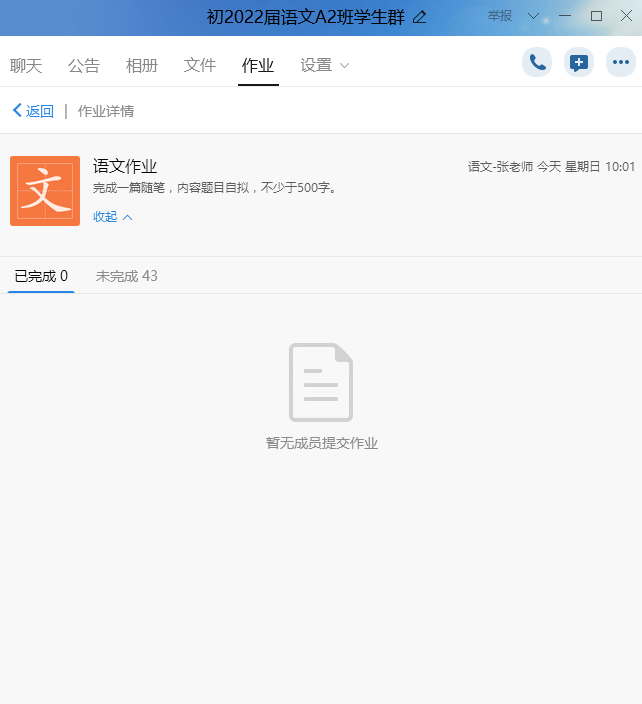Click the 语文作业 homework title
This screenshot has height=704, width=642.
tap(125, 166)
